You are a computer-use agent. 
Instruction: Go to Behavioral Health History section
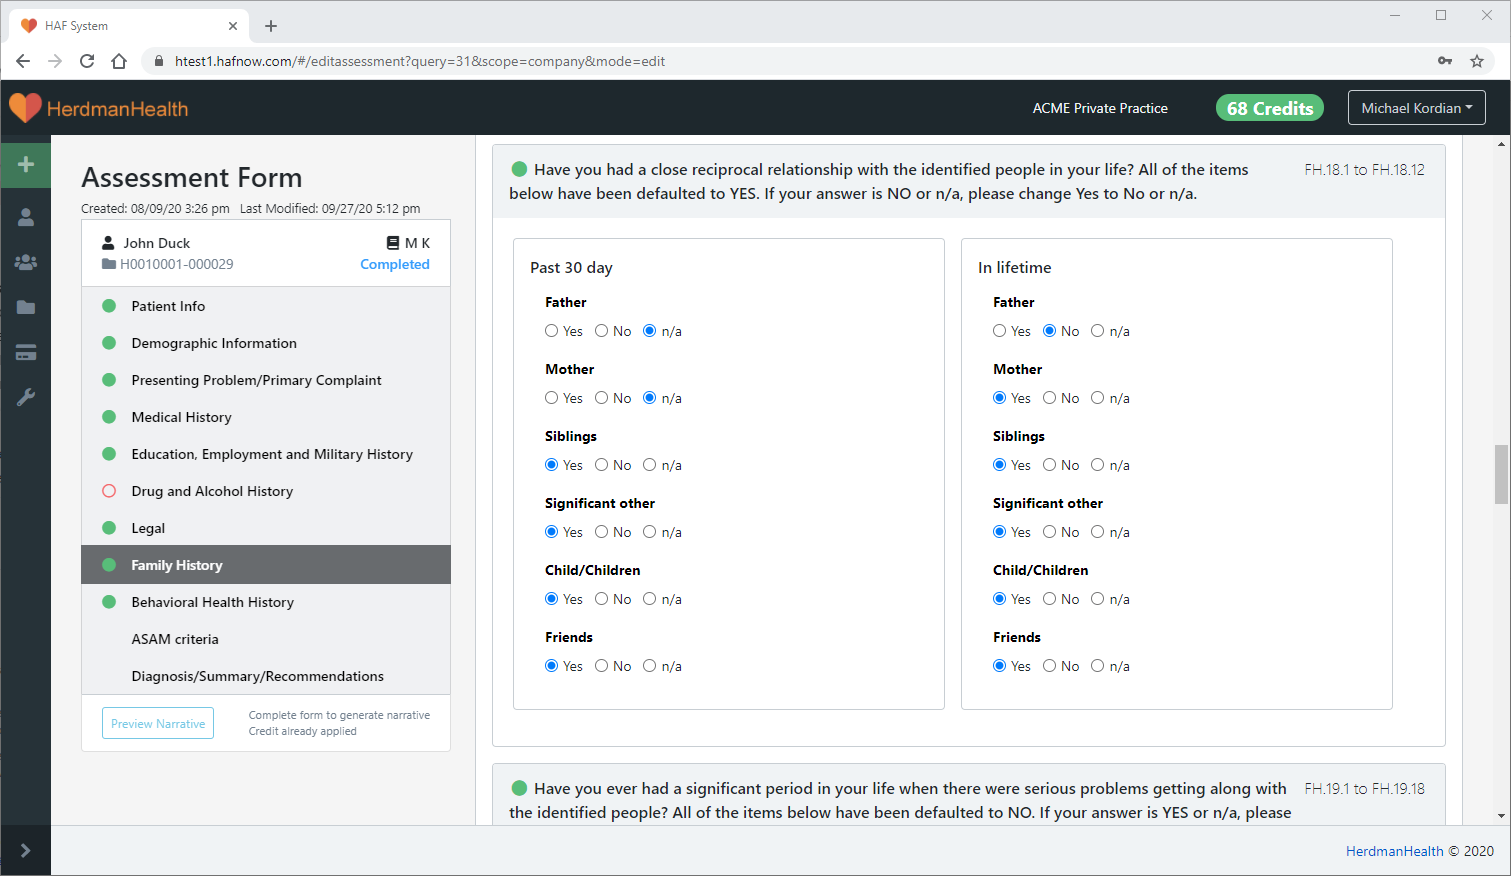(x=212, y=602)
